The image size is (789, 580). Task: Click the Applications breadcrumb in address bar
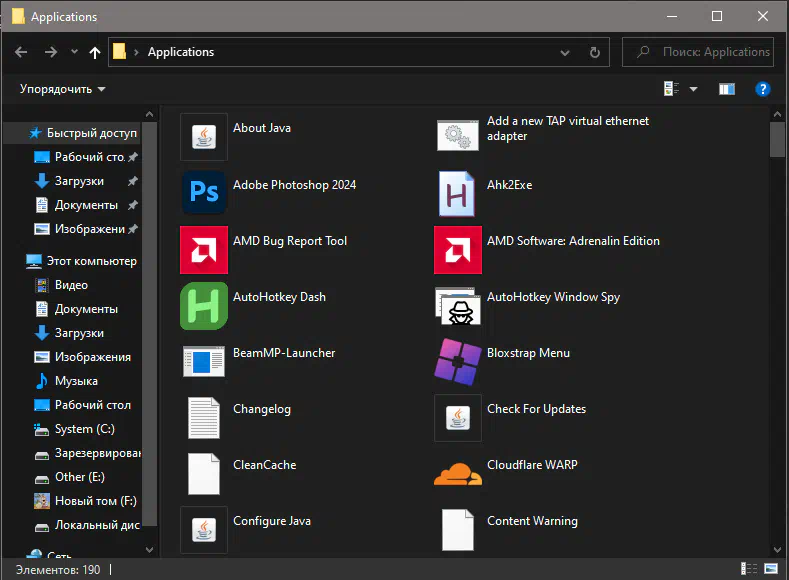point(181,52)
